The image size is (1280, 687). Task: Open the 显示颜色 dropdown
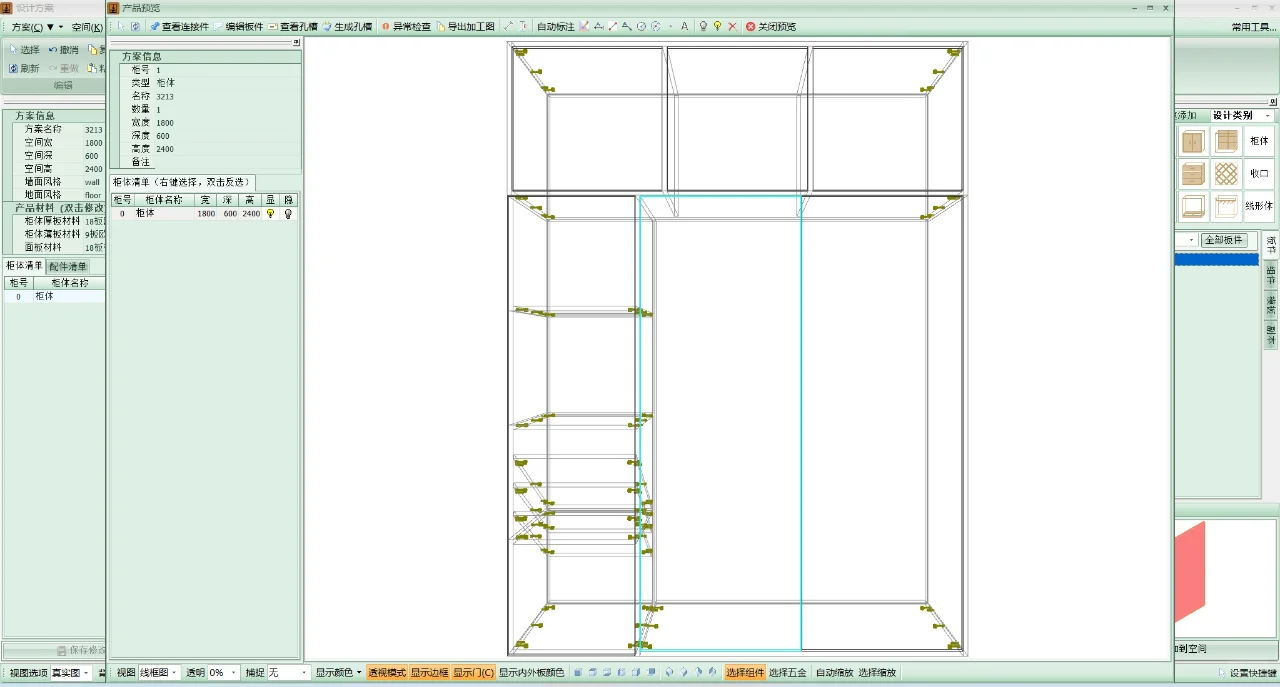point(337,673)
